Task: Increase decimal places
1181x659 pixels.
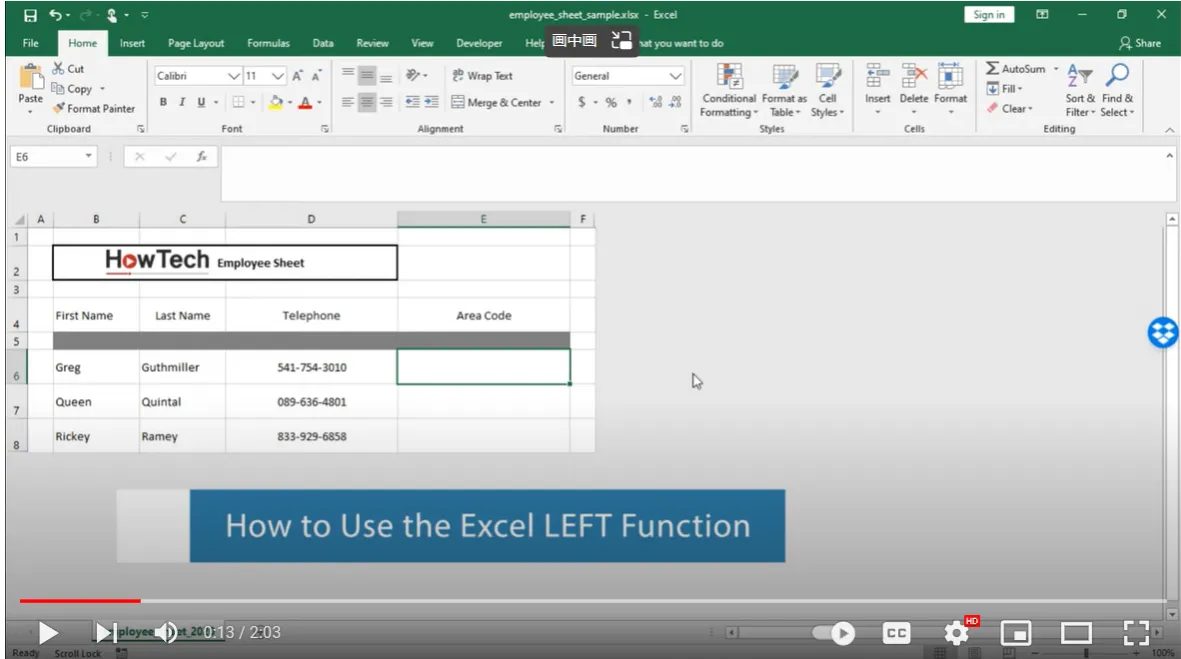Action: click(x=655, y=102)
